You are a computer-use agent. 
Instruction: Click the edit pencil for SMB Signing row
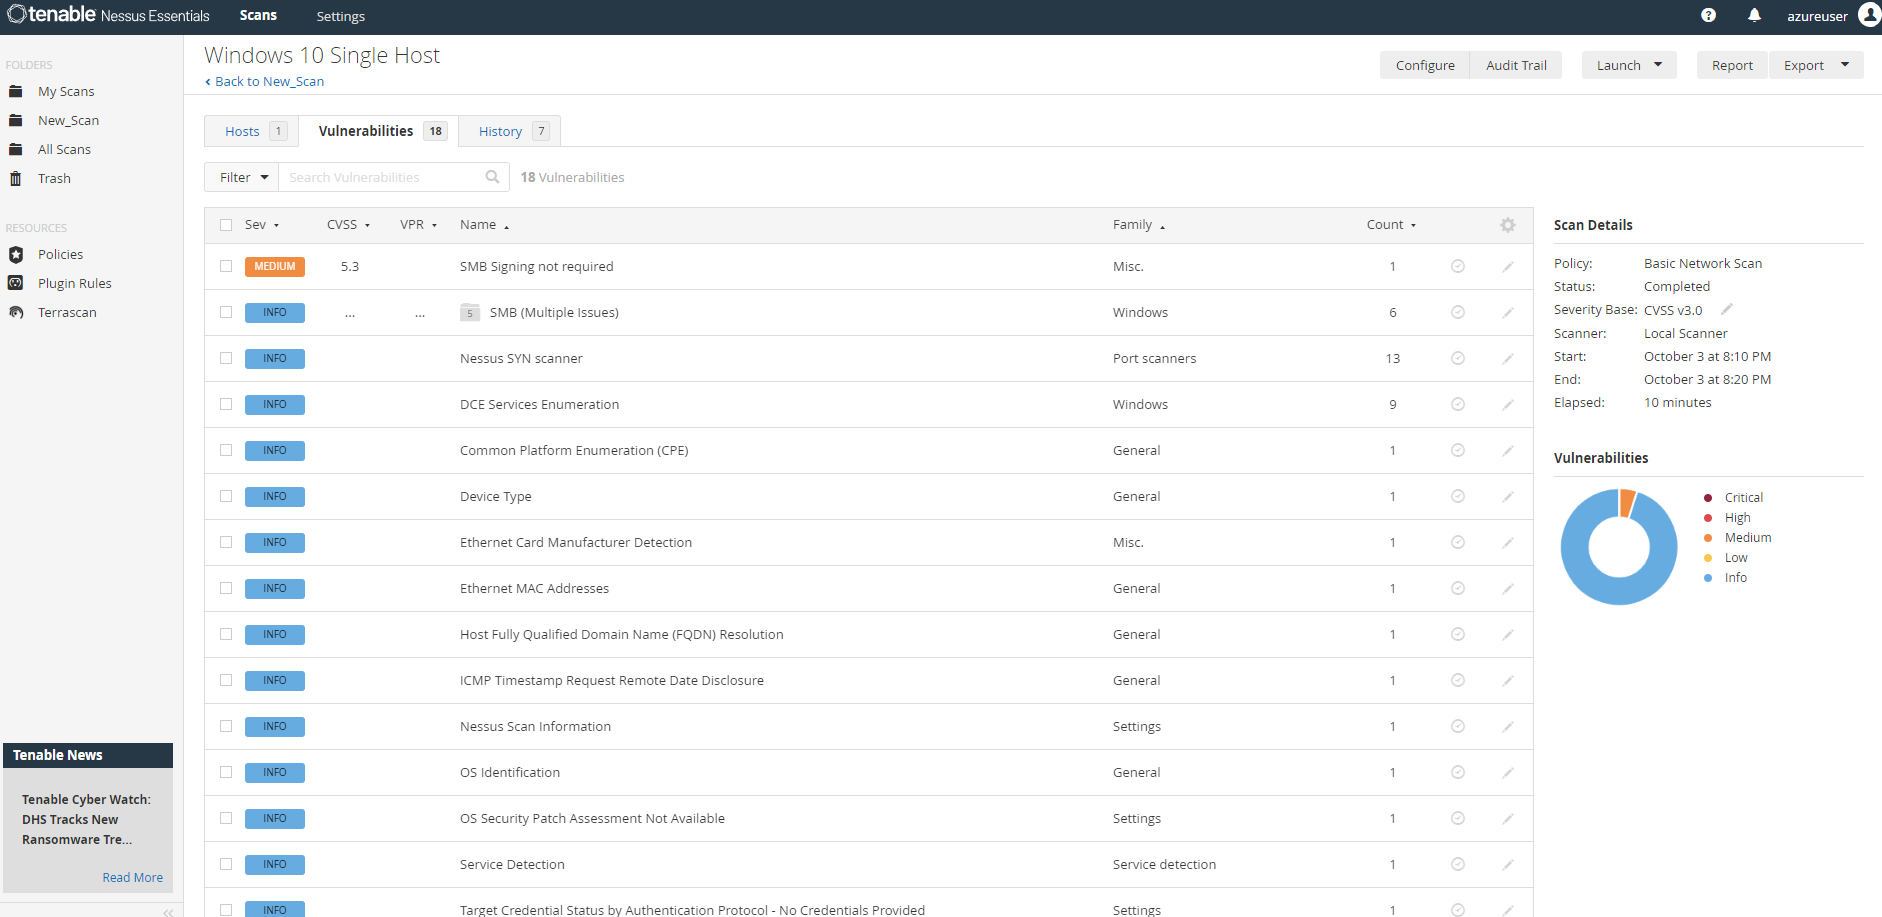pos(1508,266)
